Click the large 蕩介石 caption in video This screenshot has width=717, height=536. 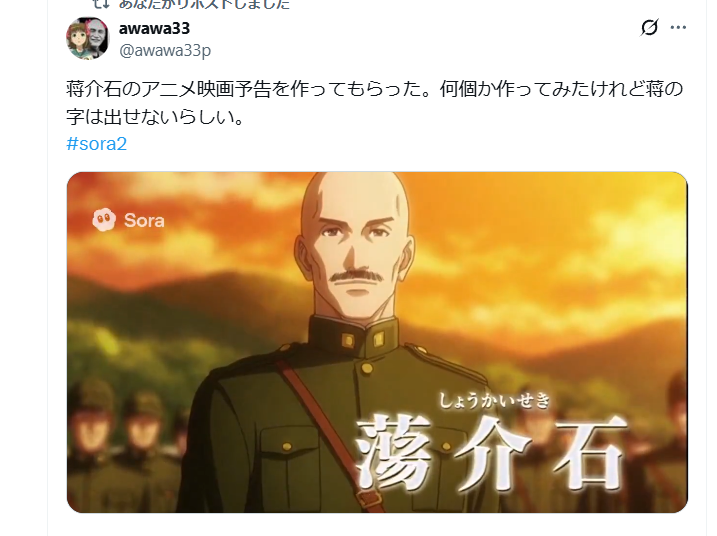click(x=490, y=451)
